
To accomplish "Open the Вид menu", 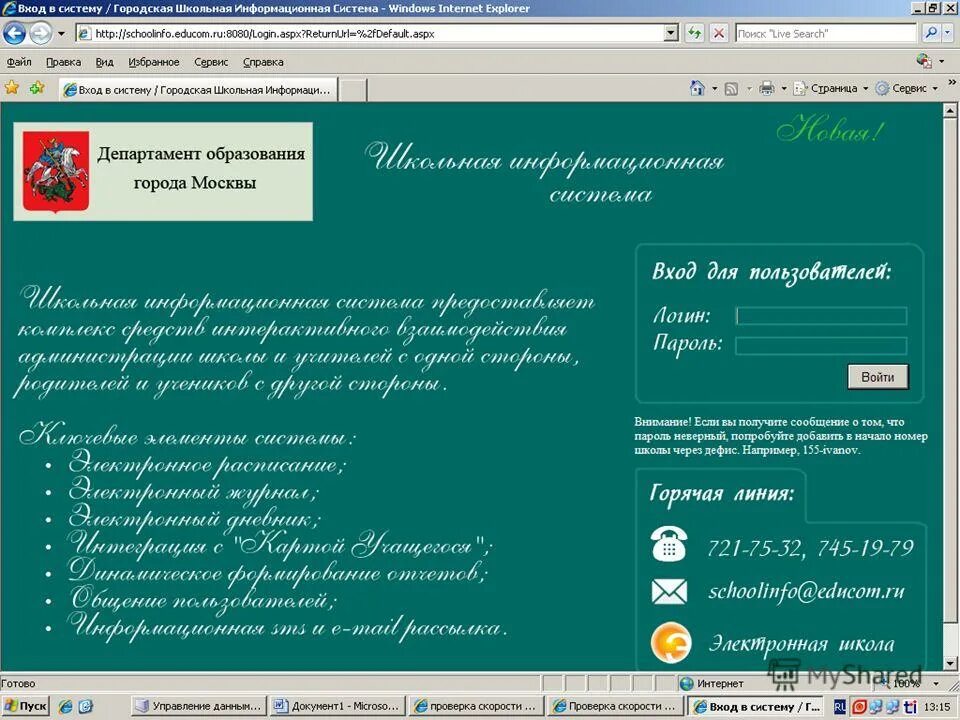I will 104,62.
